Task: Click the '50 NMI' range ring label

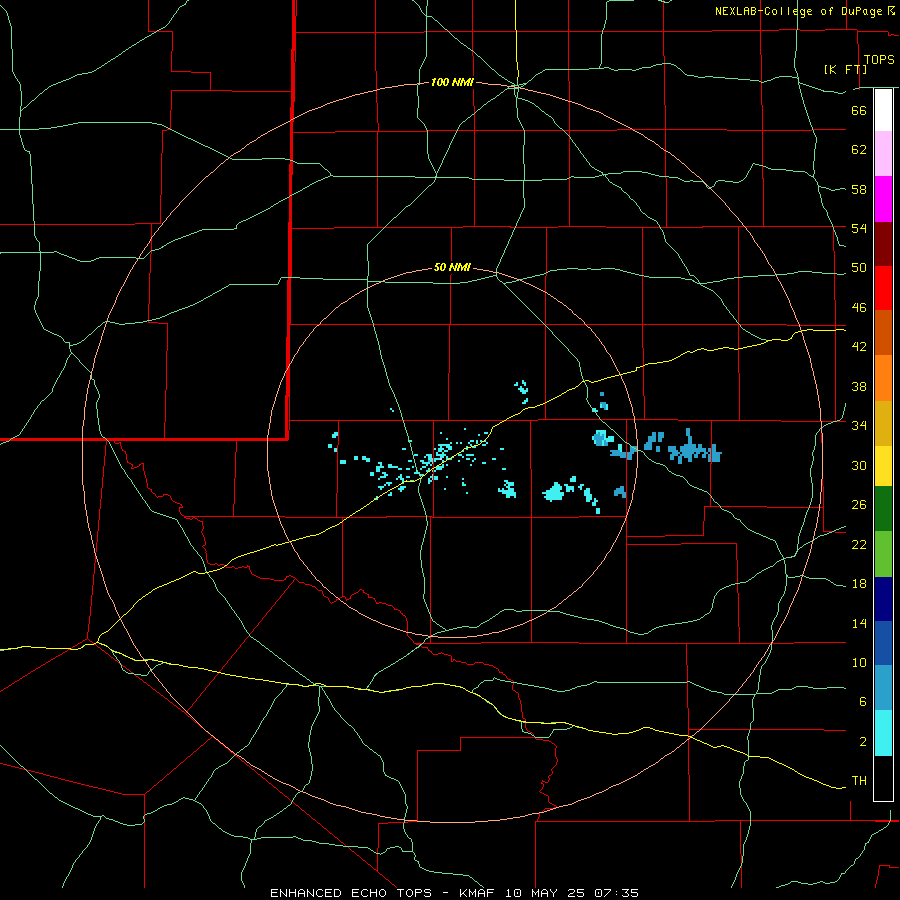Action: pyautogui.click(x=452, y=267)
